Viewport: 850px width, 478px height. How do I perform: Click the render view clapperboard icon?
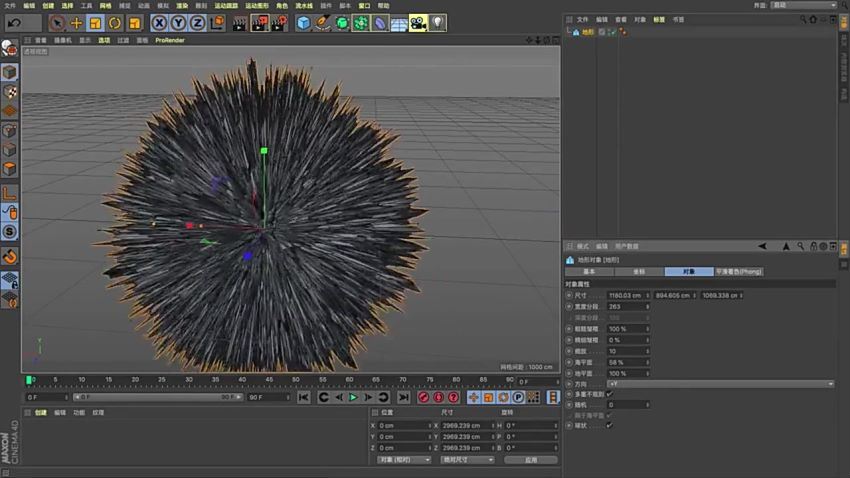(240, 23)
